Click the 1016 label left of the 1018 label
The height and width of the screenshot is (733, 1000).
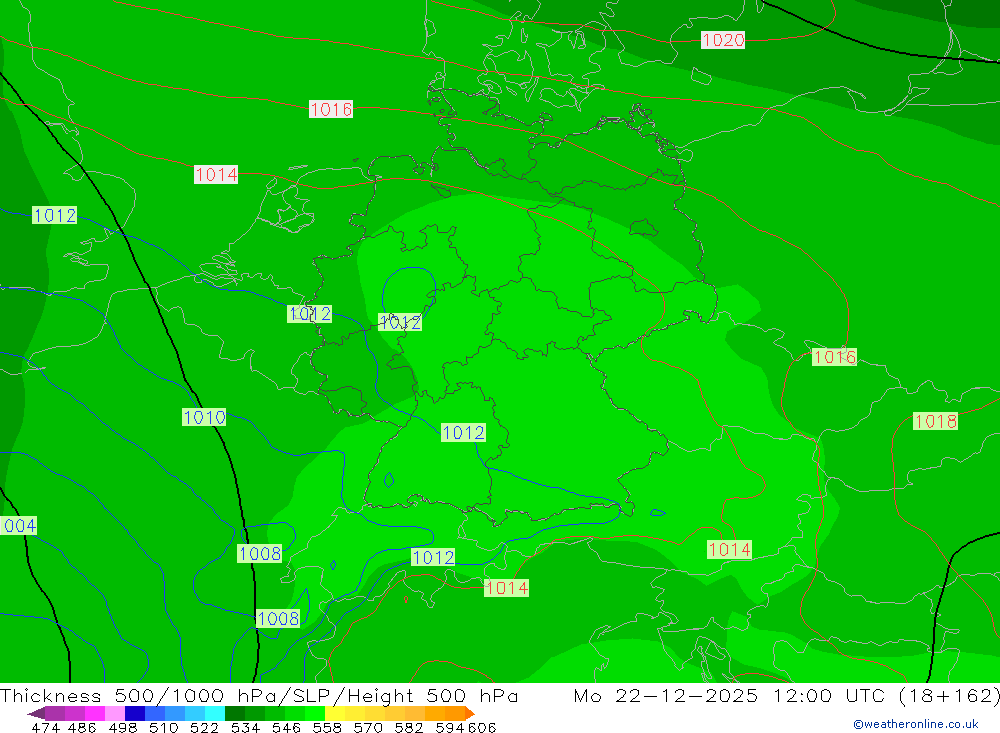(x=834, y=357)
